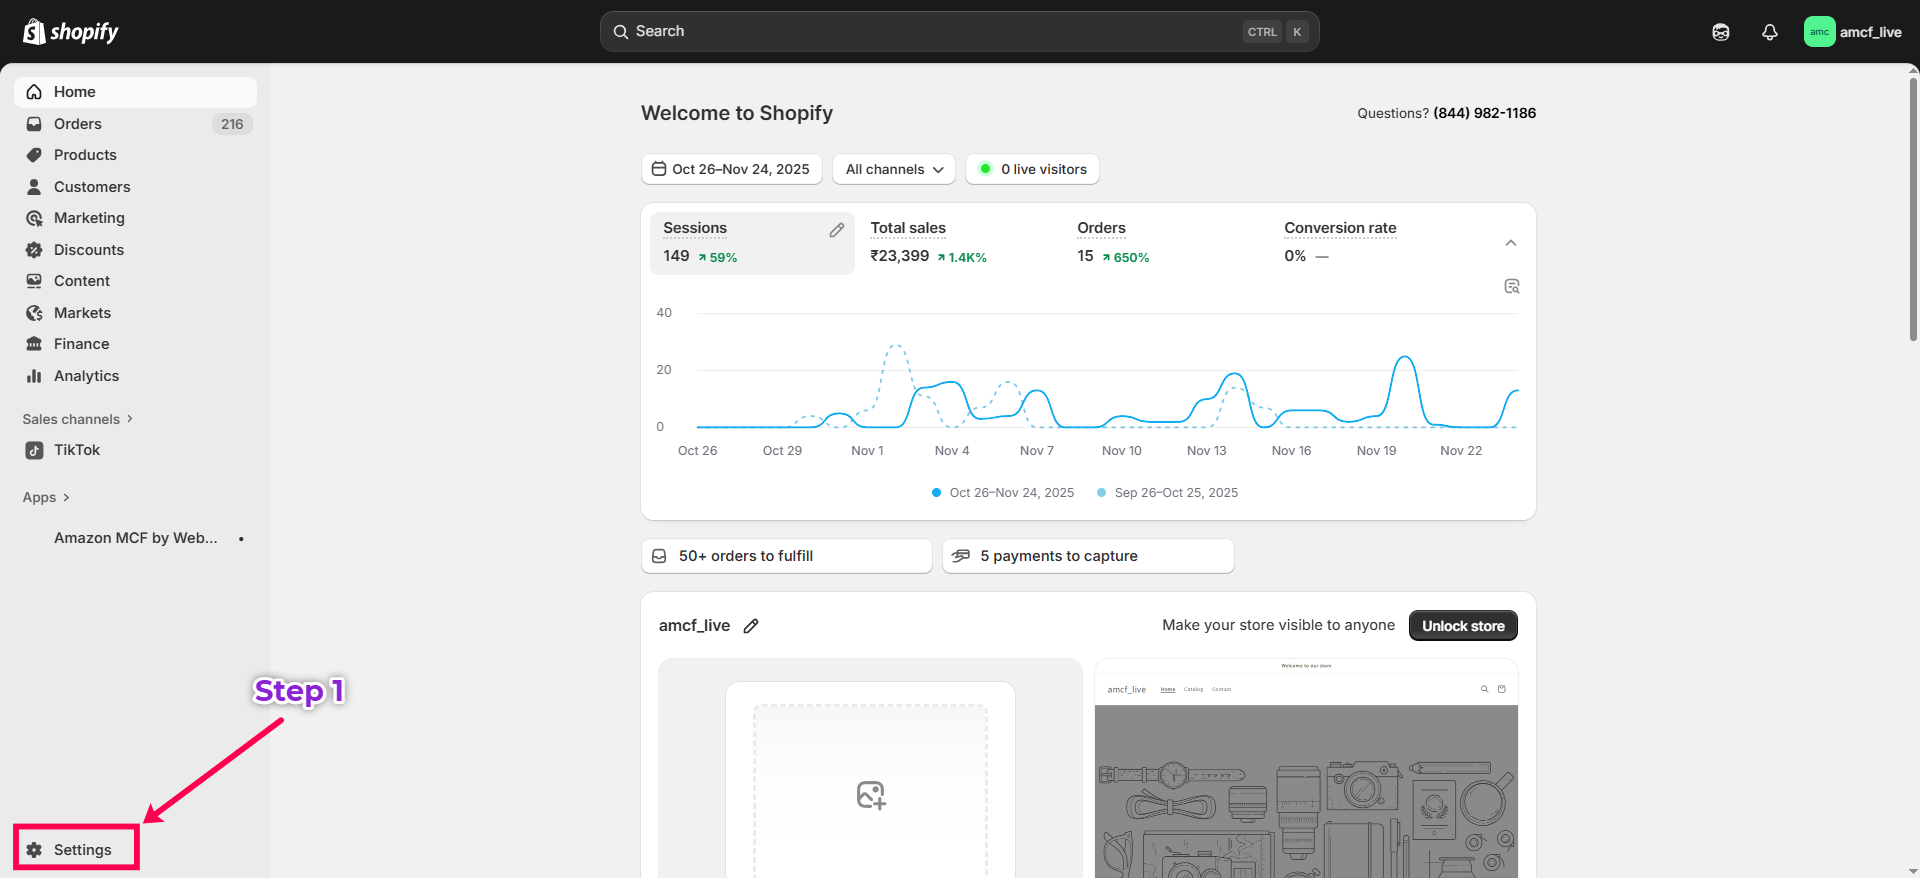Click the pencil edit icon on Sessions card

(x=836, y=230)
